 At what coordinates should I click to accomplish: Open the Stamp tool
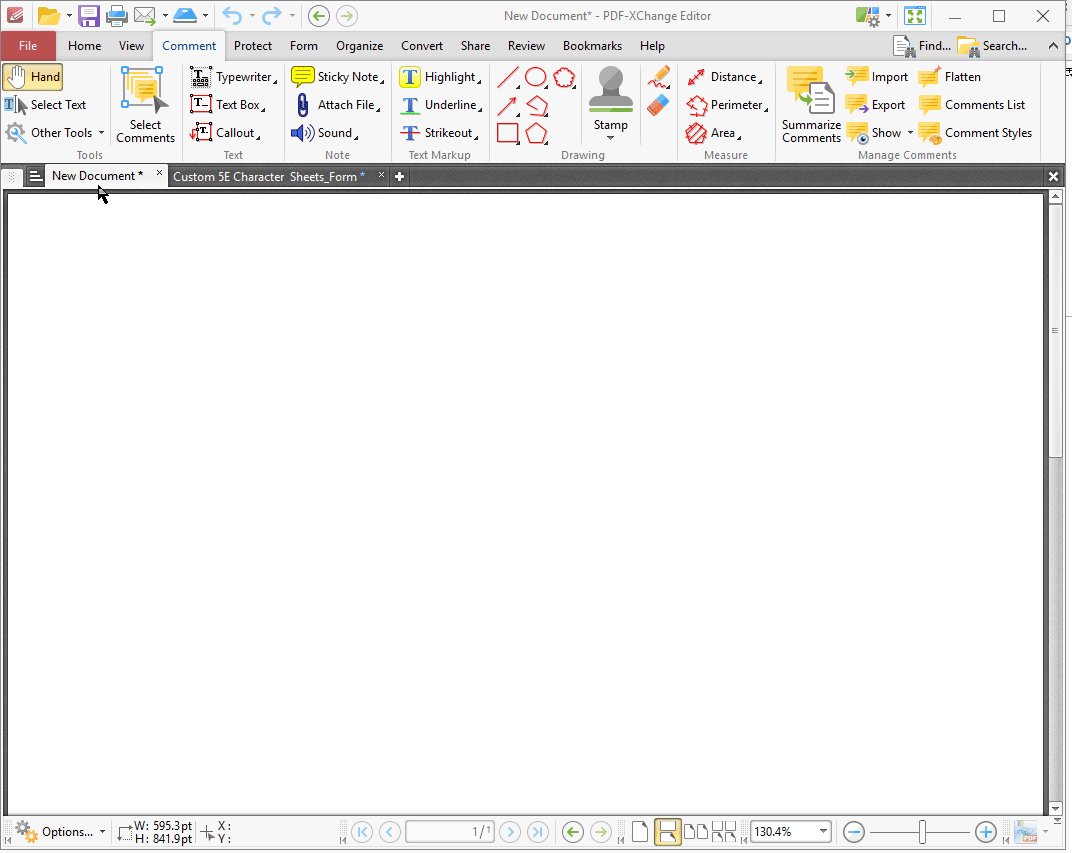[610, 100]
